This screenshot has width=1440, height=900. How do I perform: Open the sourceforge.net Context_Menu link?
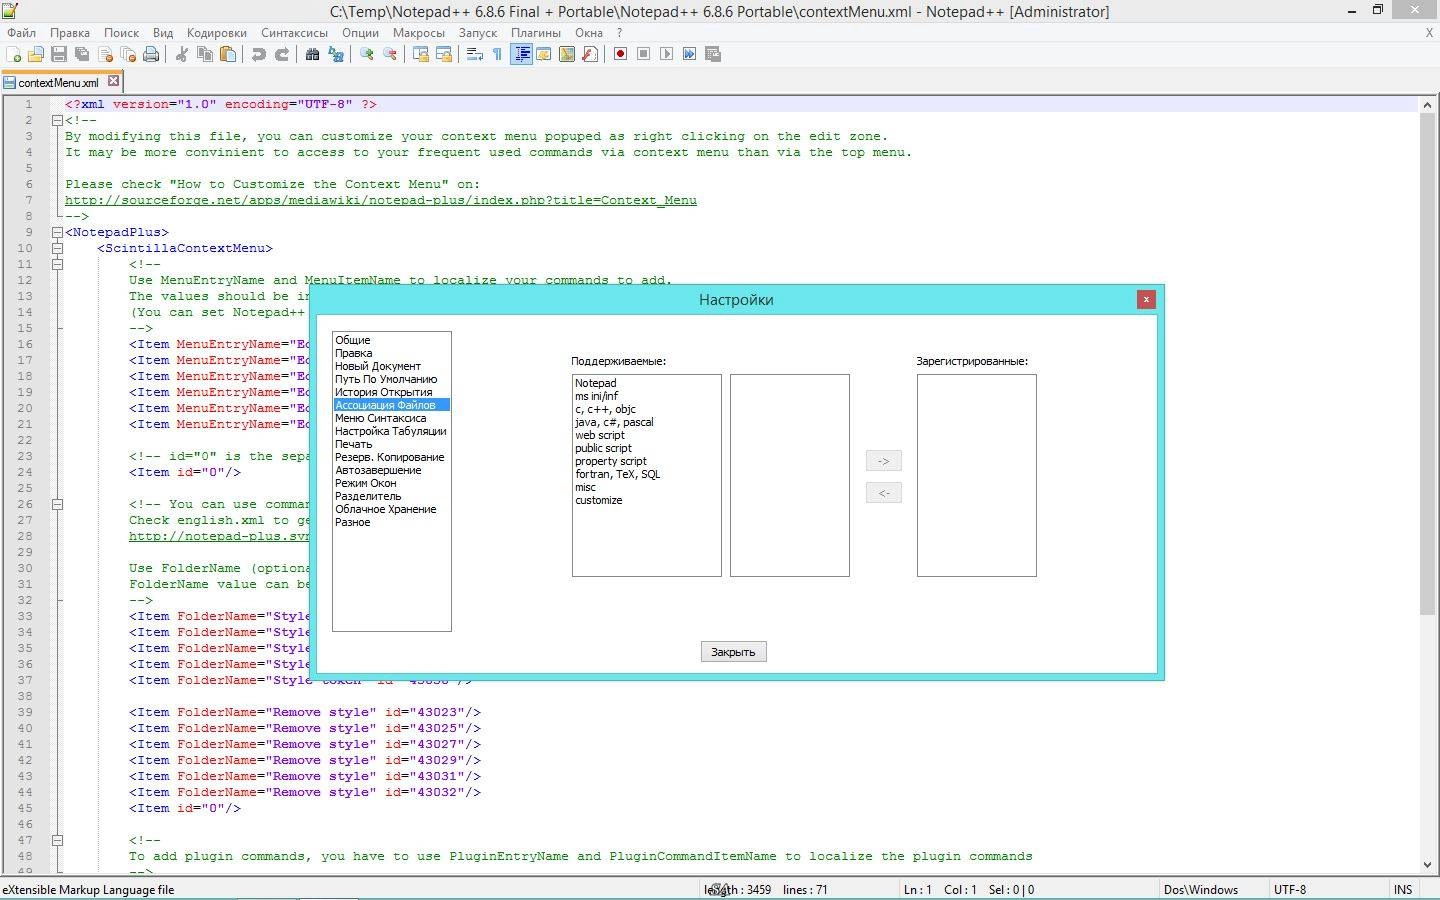tap(381, 200)
